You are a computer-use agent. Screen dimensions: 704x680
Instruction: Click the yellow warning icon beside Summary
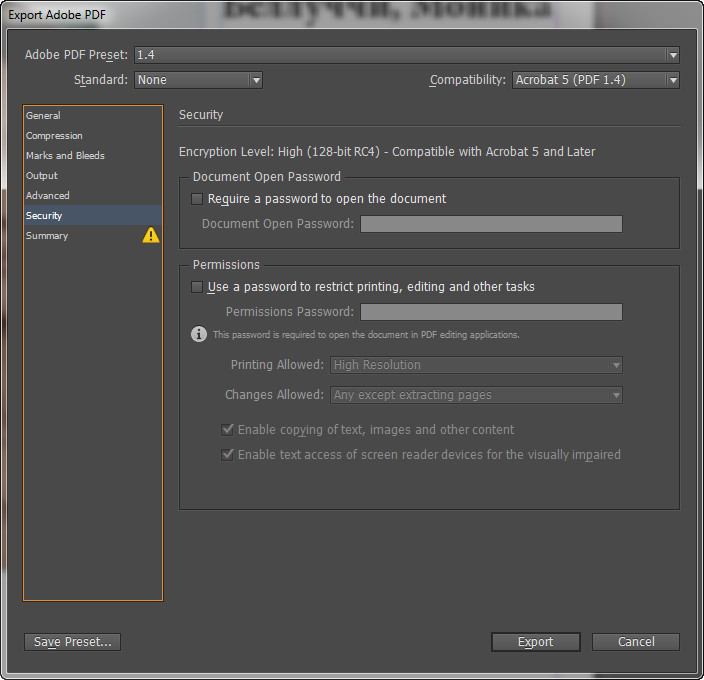tap(151, 235)
